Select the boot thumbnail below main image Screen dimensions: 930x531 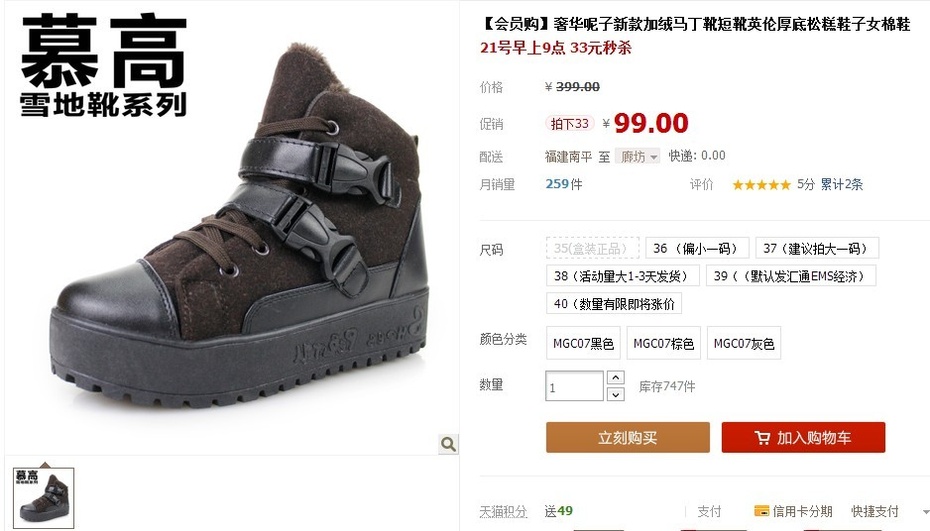44,498
